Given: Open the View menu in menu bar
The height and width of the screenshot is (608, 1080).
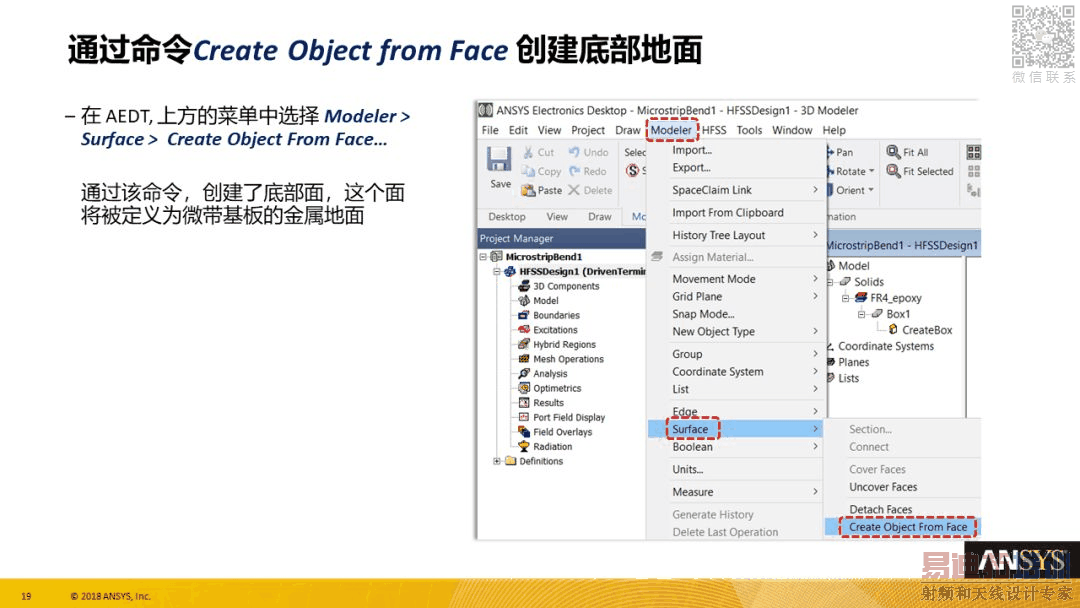Looking at the screenshot, I should click(549, 130).
